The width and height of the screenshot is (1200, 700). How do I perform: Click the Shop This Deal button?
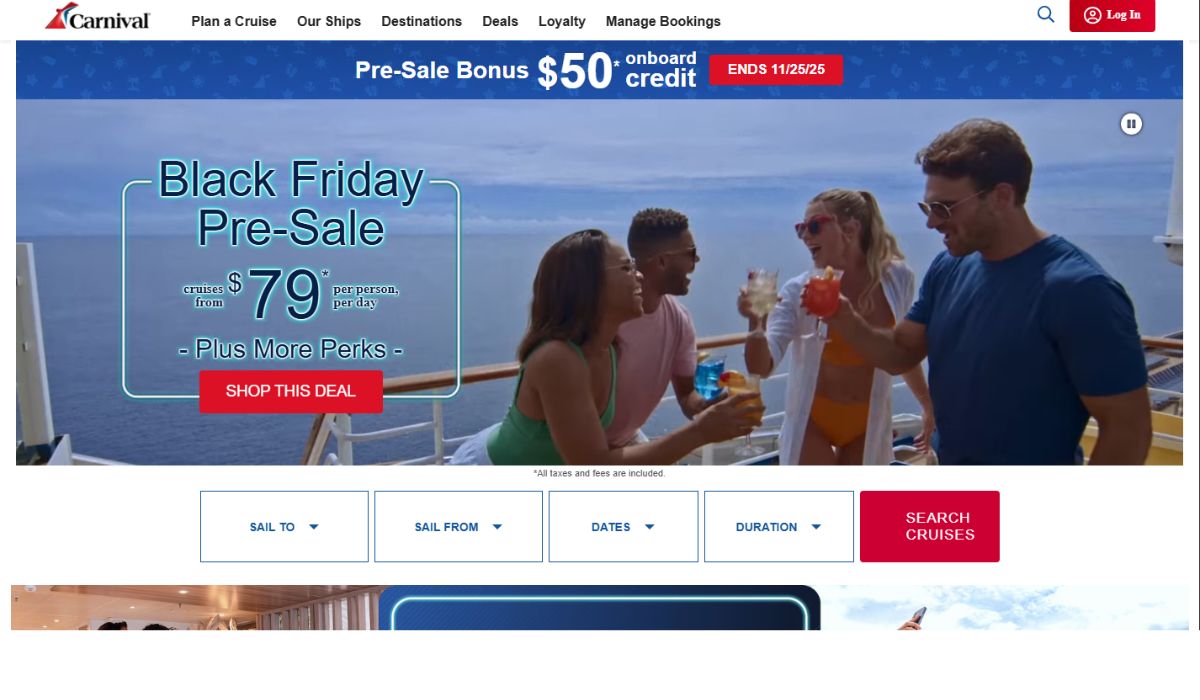click(x=291, y=391)
